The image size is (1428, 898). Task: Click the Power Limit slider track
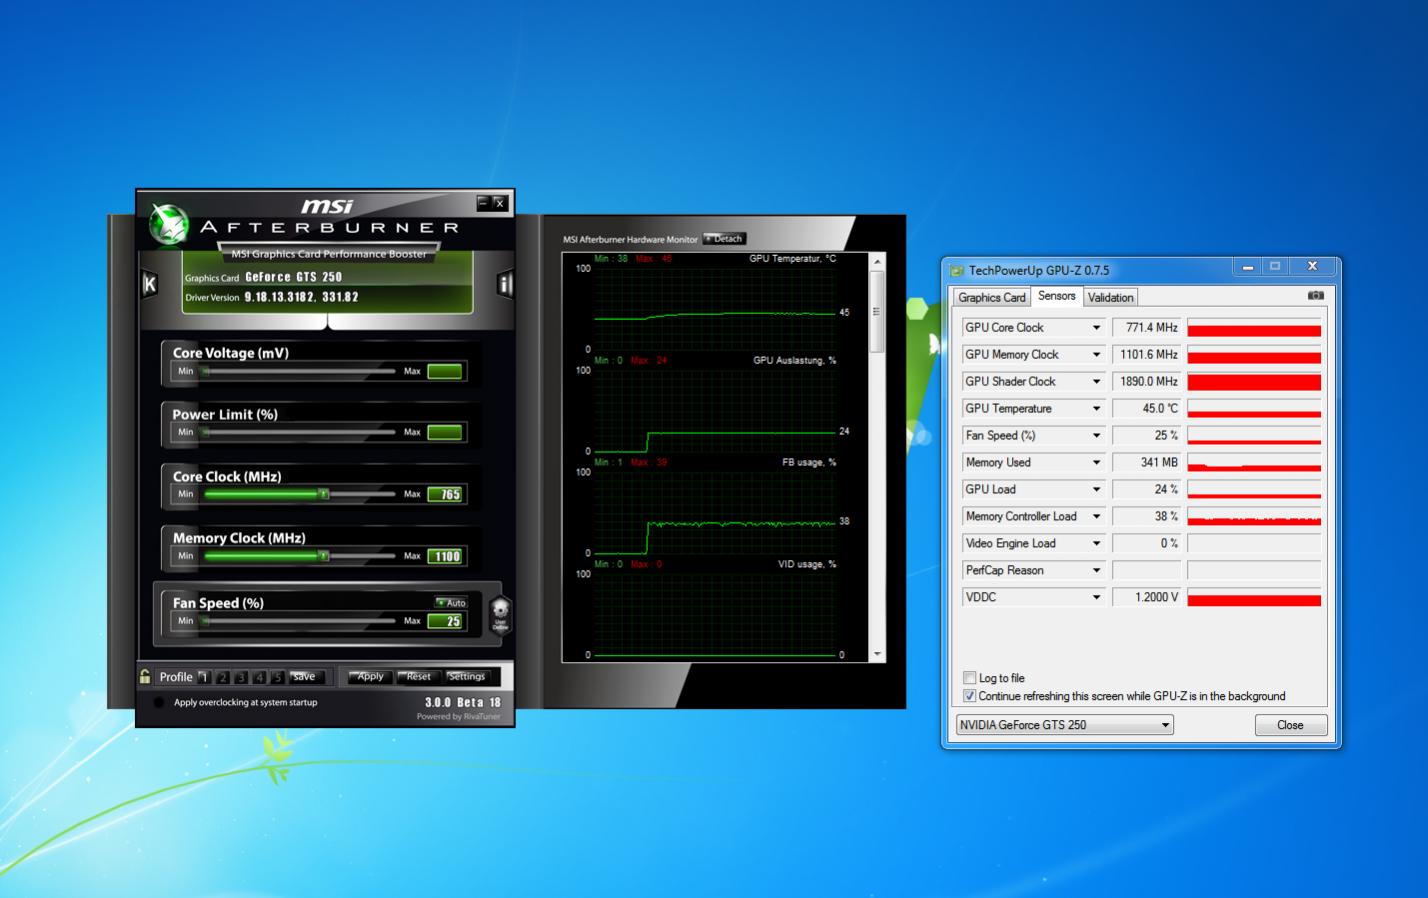pyautogui.click(x=298, y=432)
